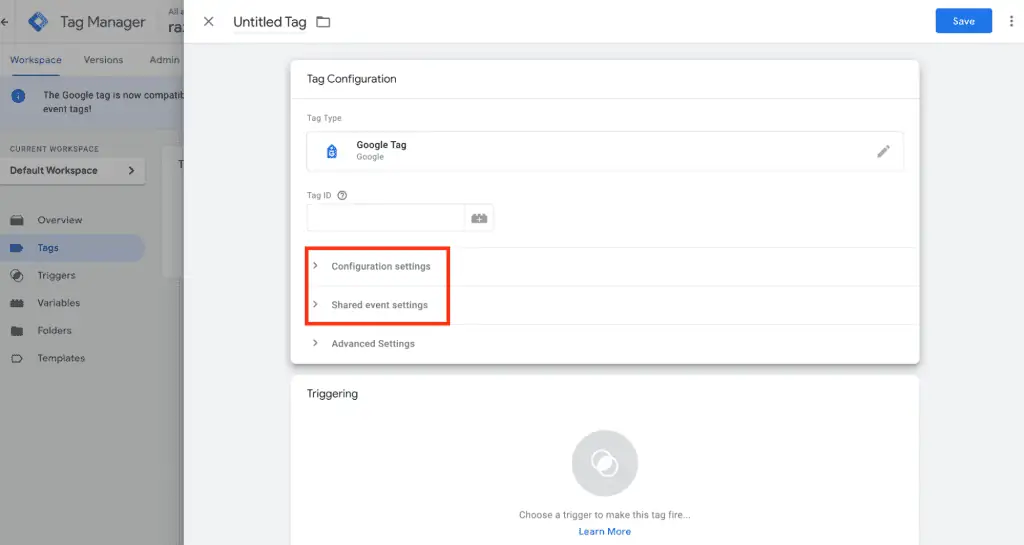
Task: Click the Google Tag type row
Action: point(605,151)
